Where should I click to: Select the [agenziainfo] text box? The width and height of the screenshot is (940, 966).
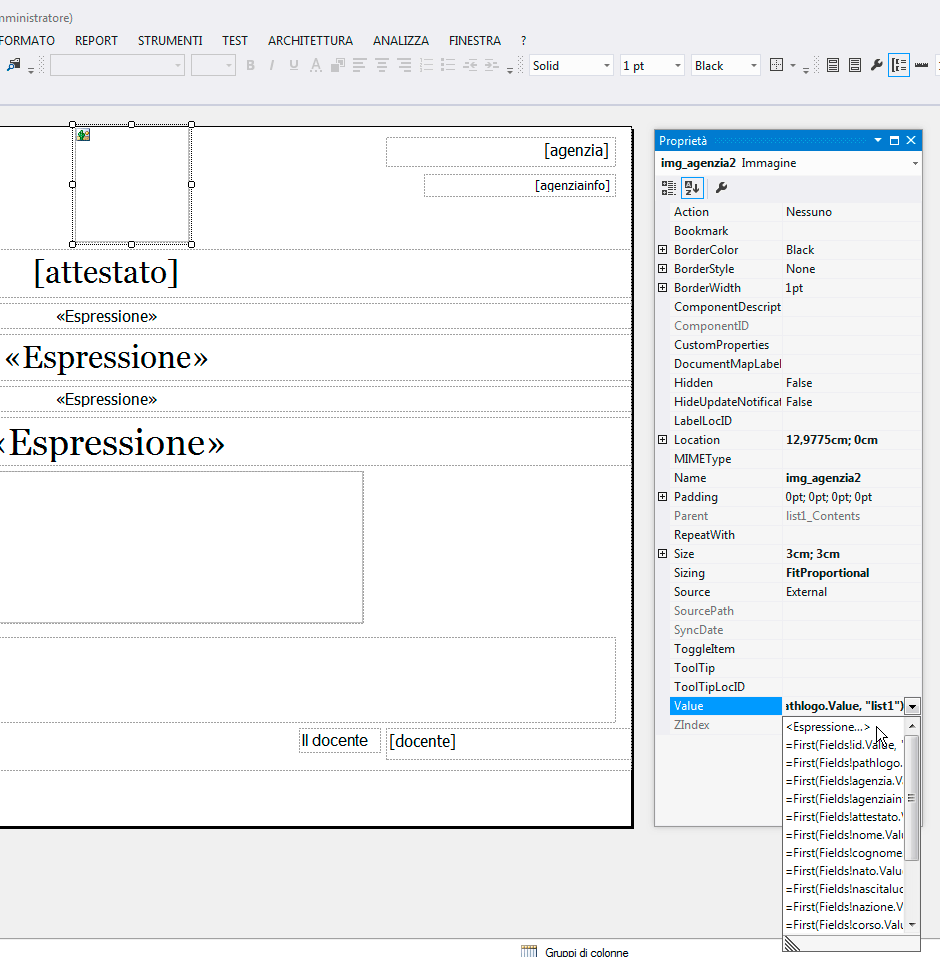tap(520, 186)
